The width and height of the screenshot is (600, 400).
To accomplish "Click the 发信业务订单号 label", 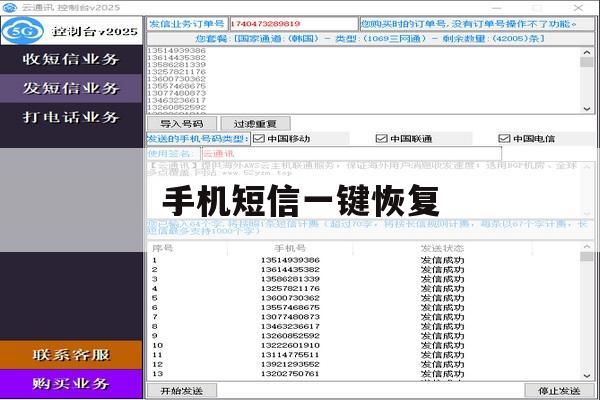I will pyautogui.click(x=187, y=24).
